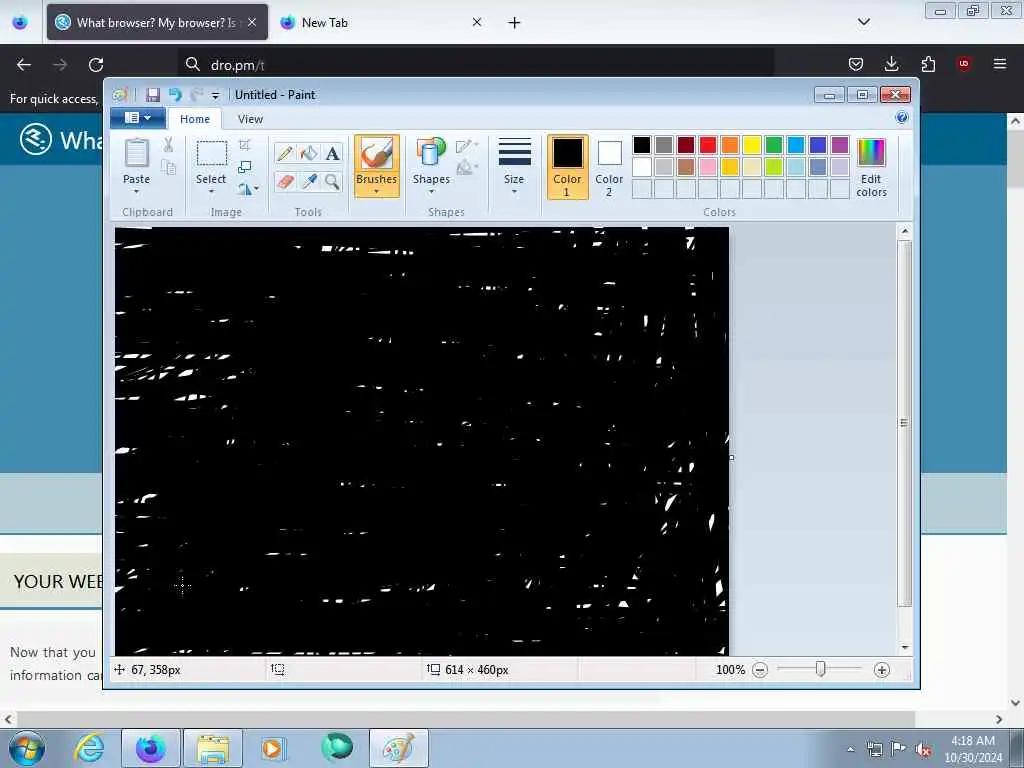Click the uBlock Origin toolbar icon

[963, 63]
